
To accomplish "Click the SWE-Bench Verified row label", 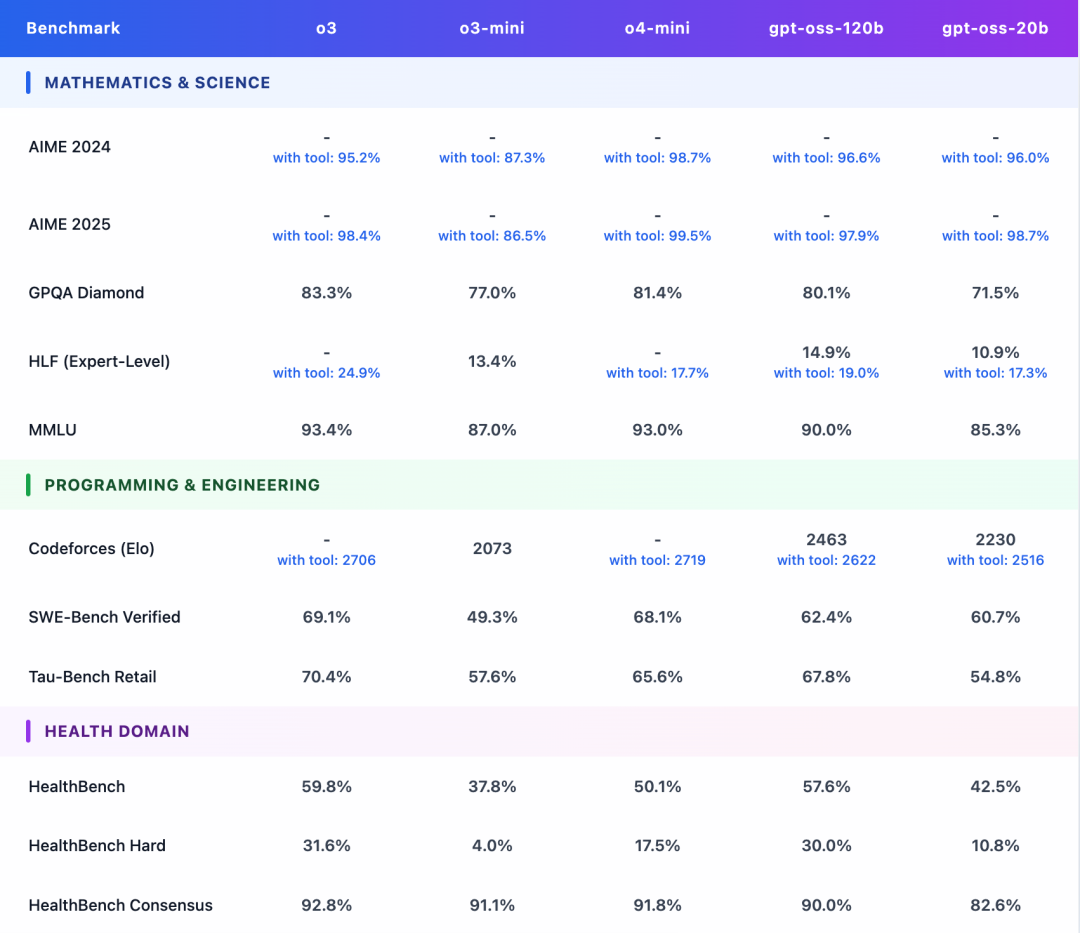I will click(104, 617).
